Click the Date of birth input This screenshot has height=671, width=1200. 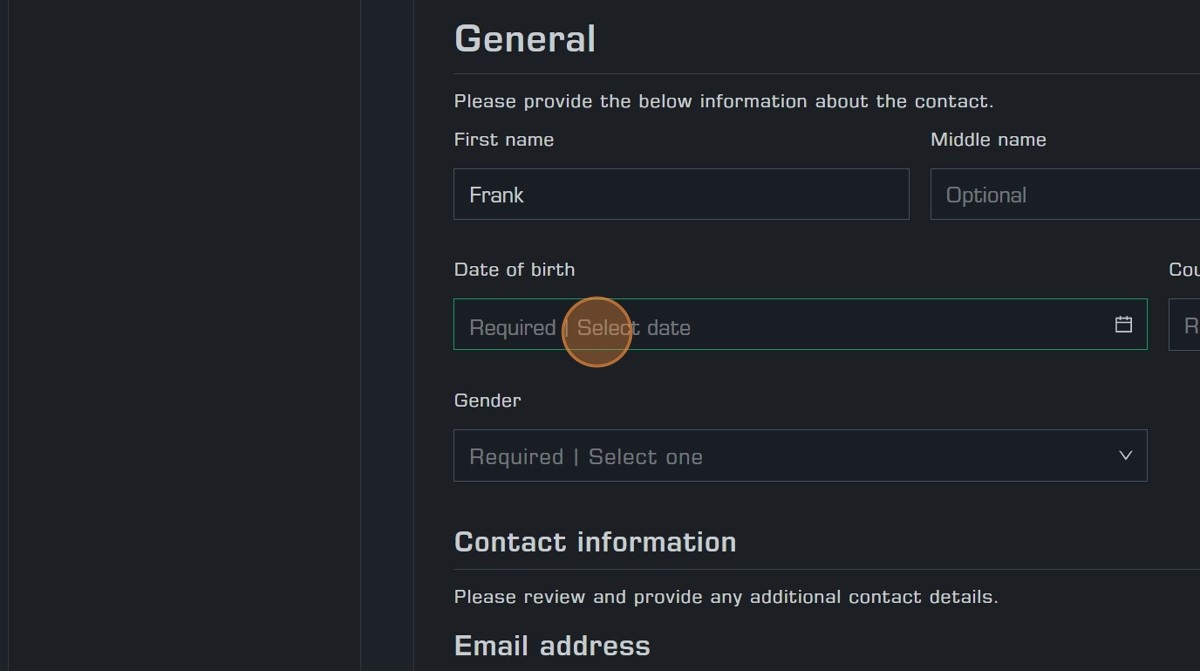(800, 324)
